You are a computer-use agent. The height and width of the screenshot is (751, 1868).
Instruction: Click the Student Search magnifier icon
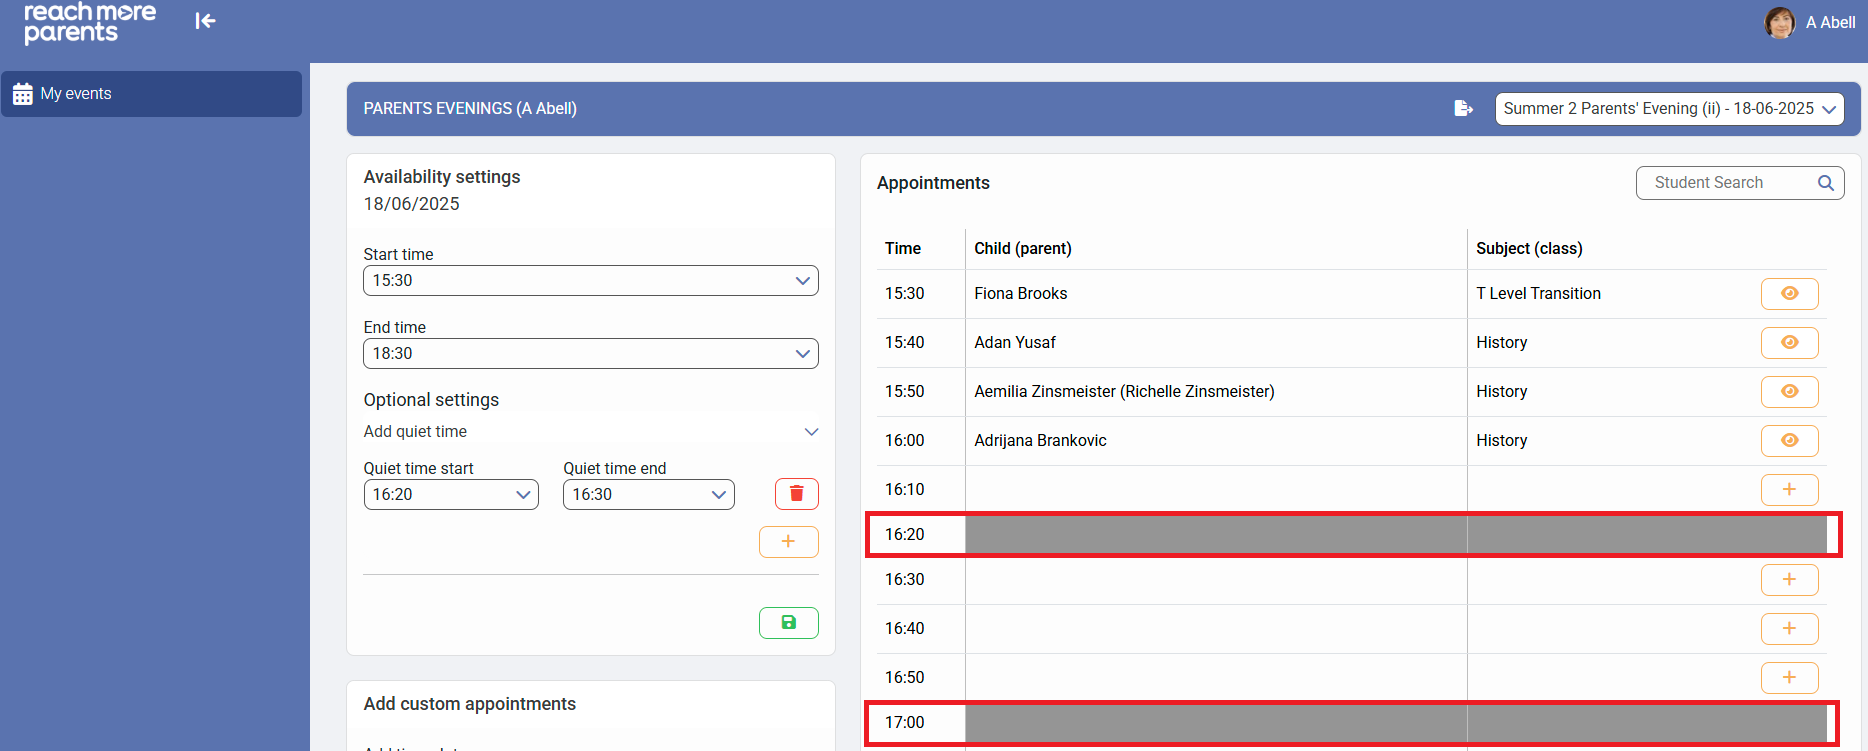(1825, 183)
